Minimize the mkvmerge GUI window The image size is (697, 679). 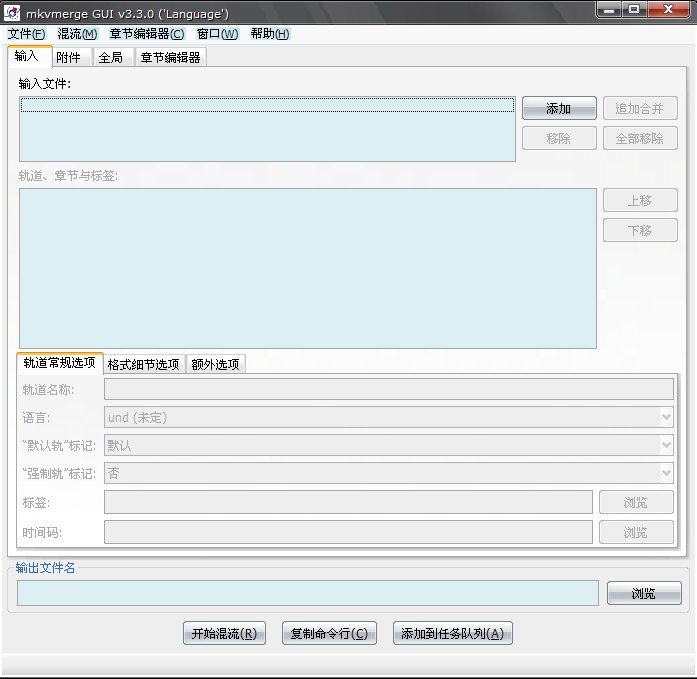pyautogui.click(x=609, y=9)
